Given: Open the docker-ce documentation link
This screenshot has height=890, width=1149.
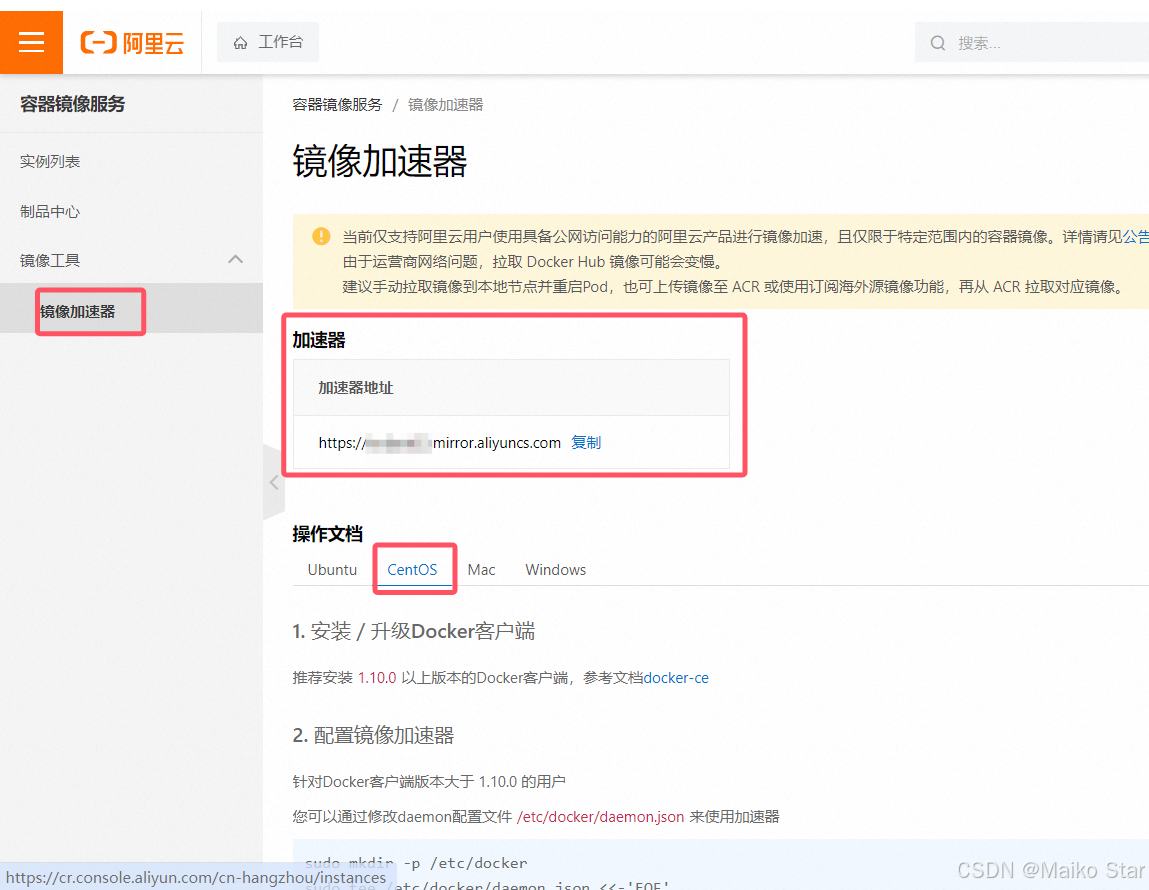Looking at the screenshot, I should pos(676,678).
